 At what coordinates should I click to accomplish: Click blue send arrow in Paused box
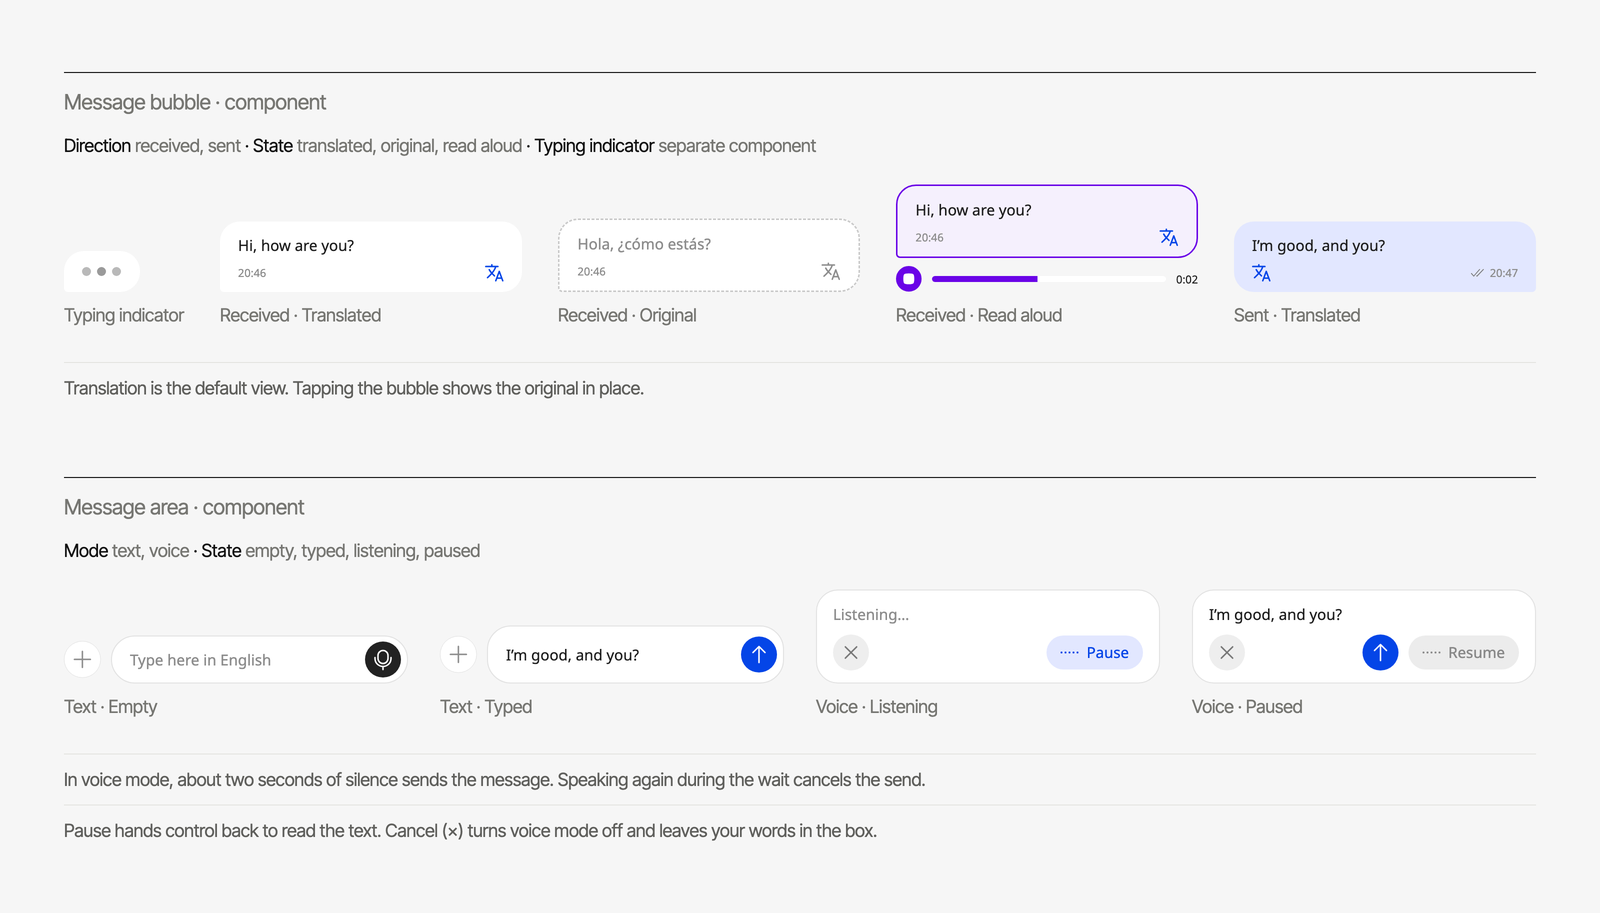tap(1380, 653)
